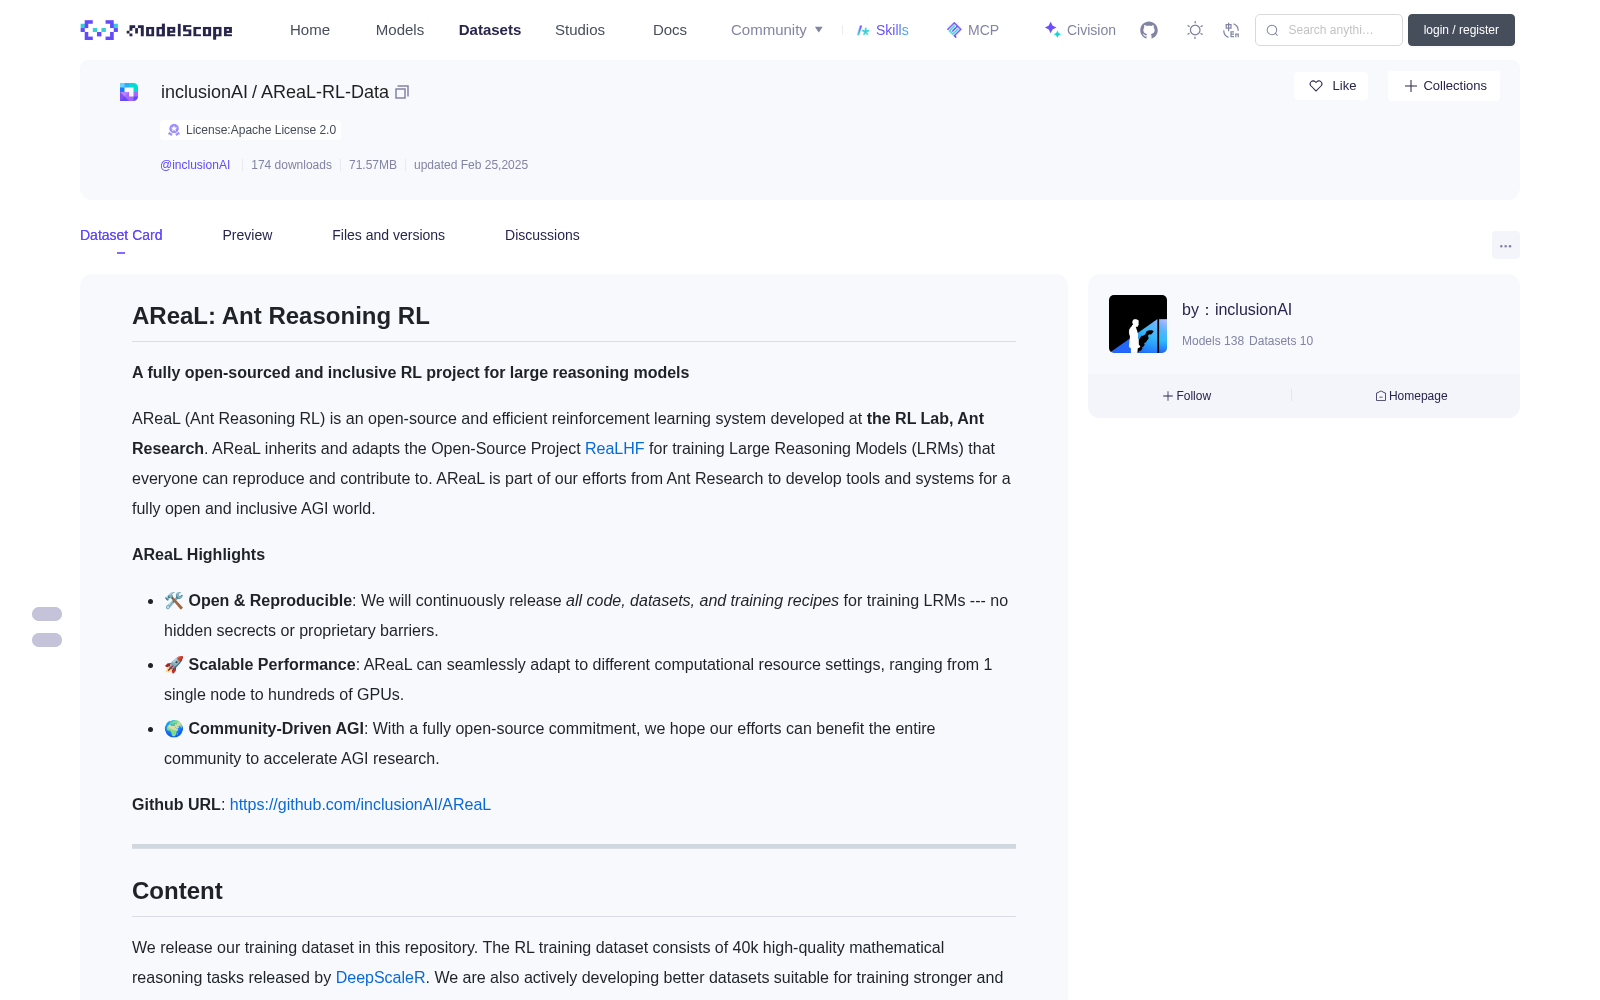
Task: Focus the Search anything input field
Action: 1329,30
